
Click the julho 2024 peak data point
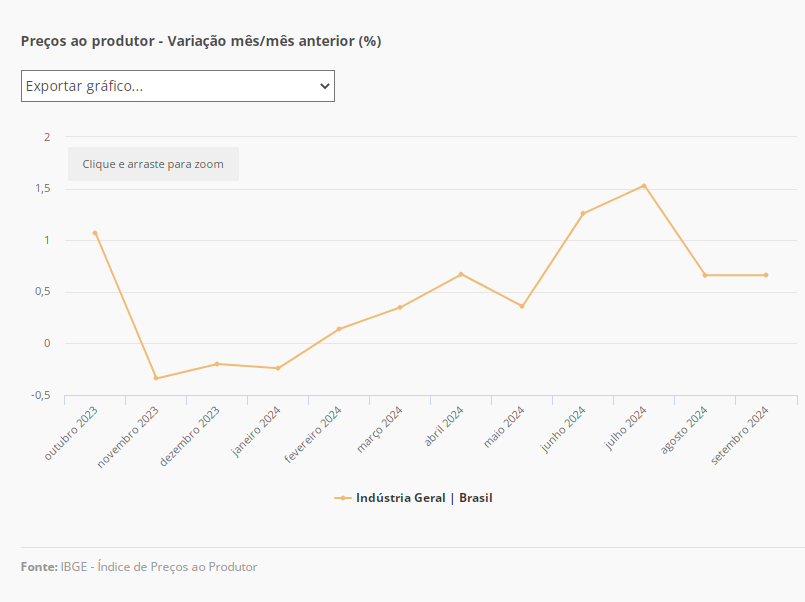(x=644, y=185)
